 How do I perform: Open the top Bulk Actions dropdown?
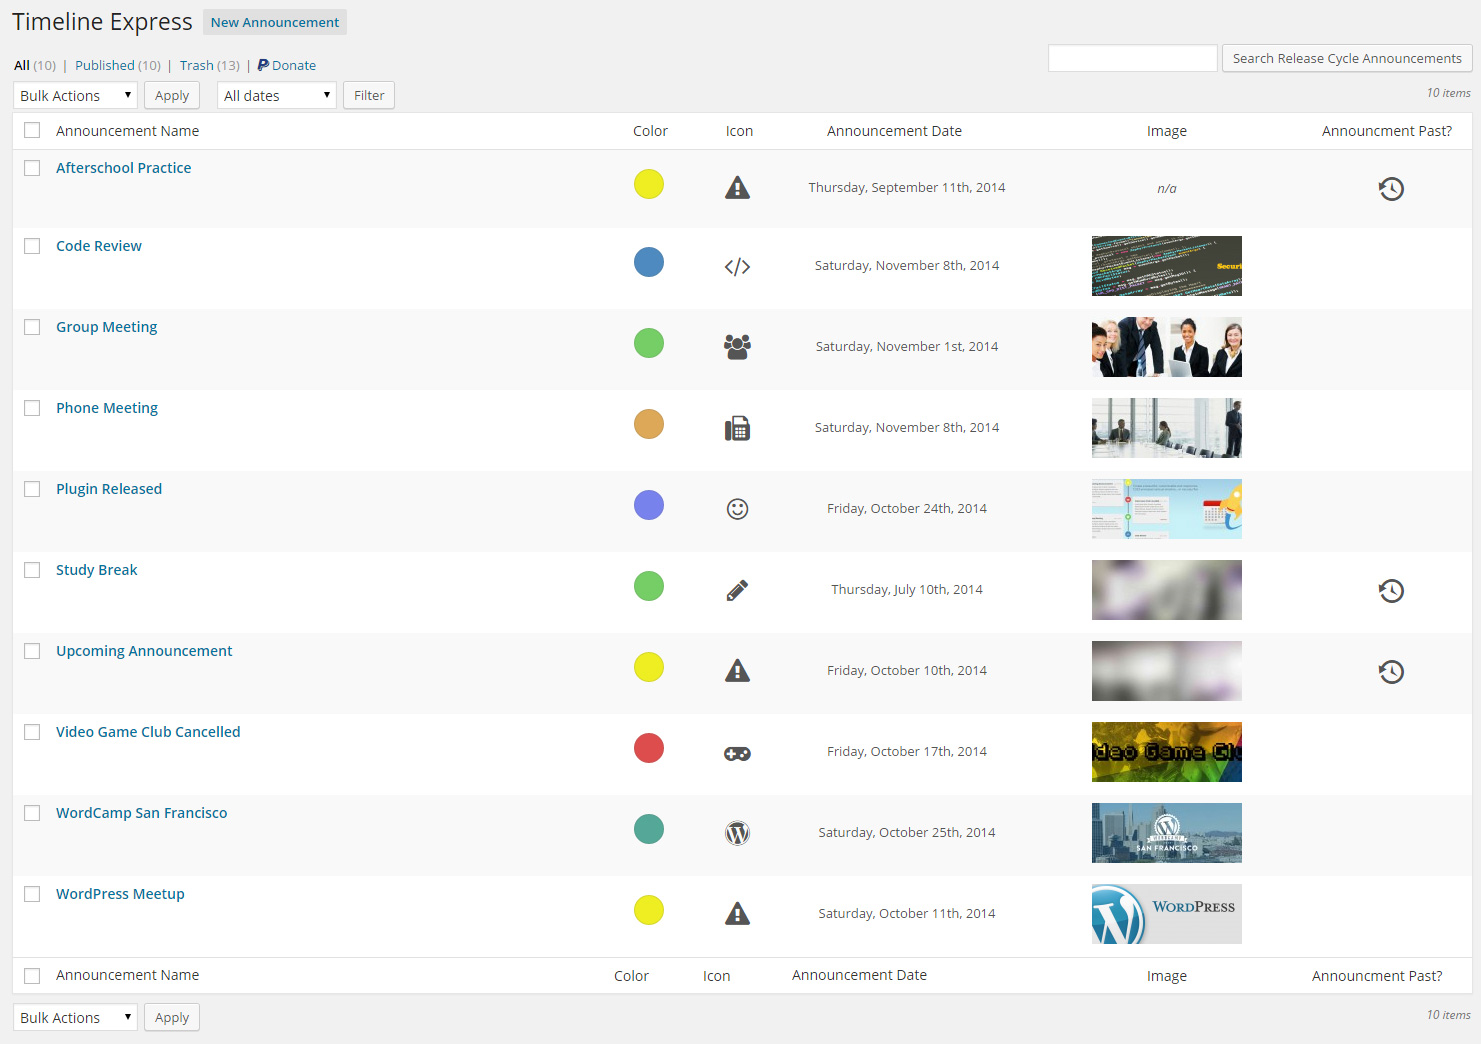tap(75, 96)
